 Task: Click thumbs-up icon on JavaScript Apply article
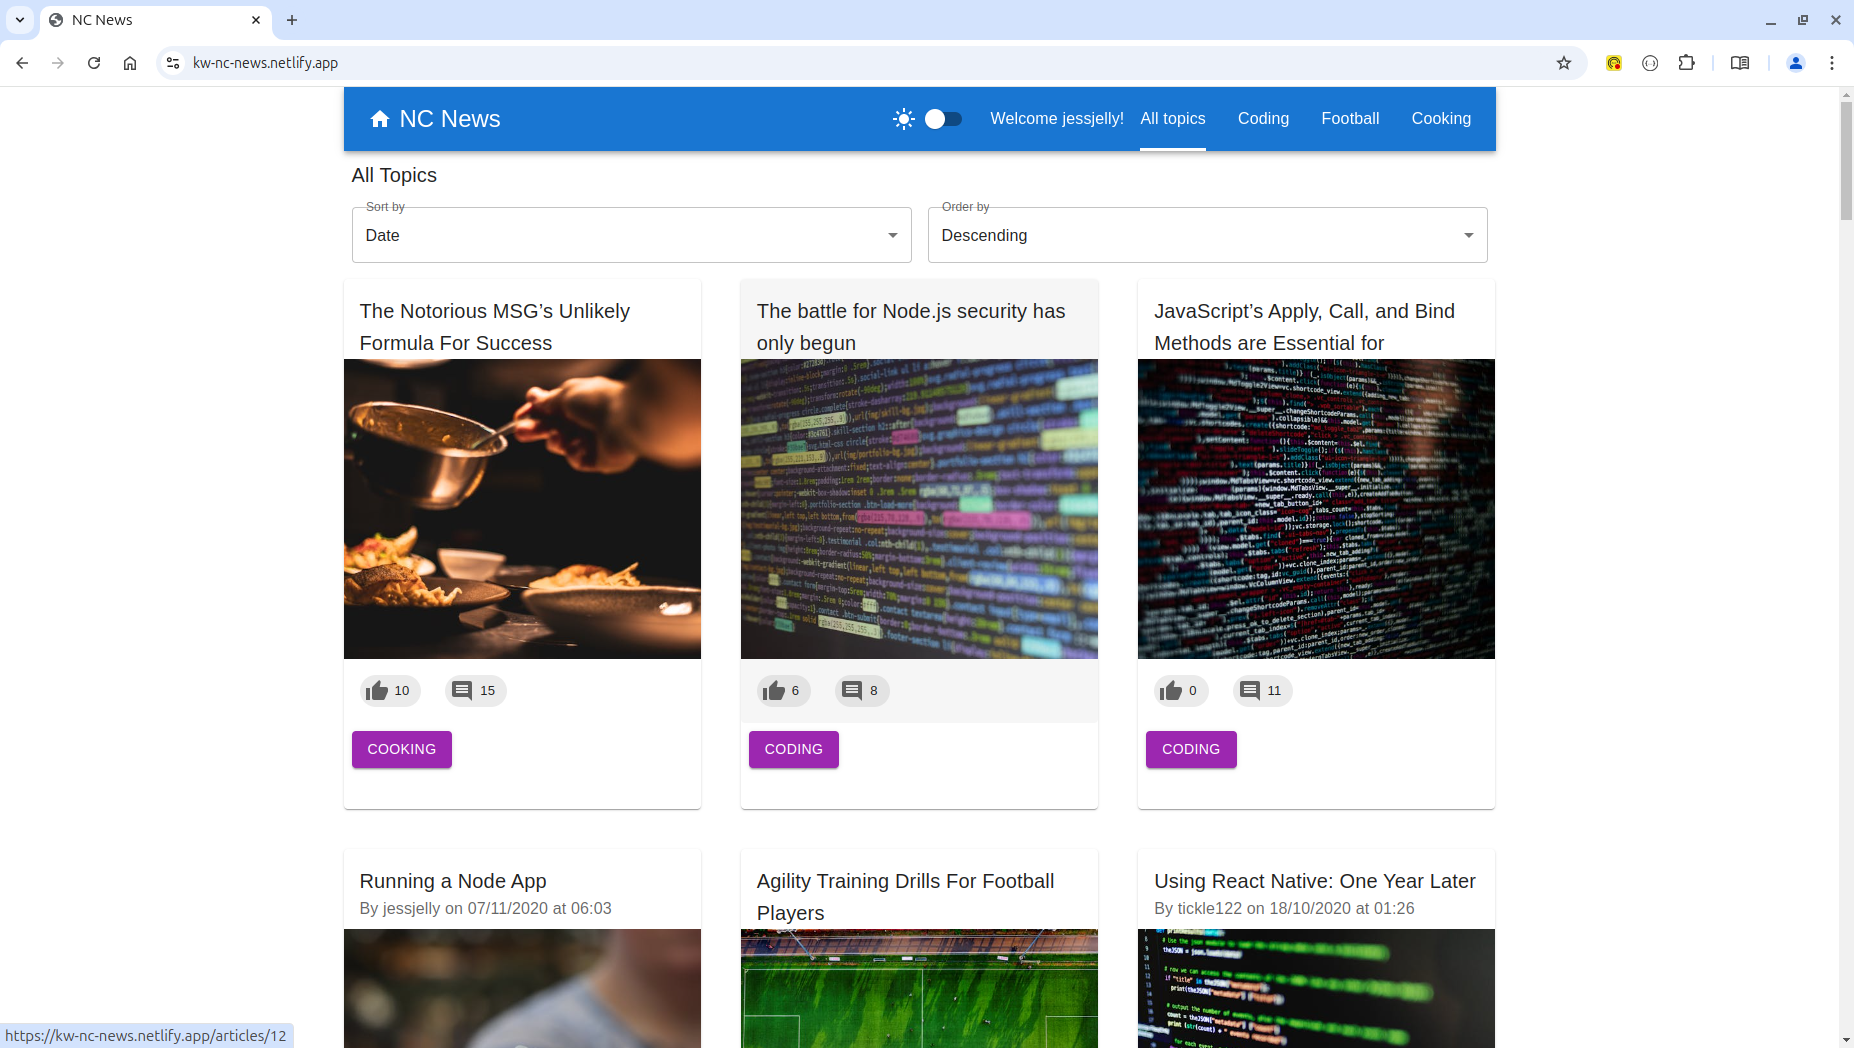coord(1171,691)
